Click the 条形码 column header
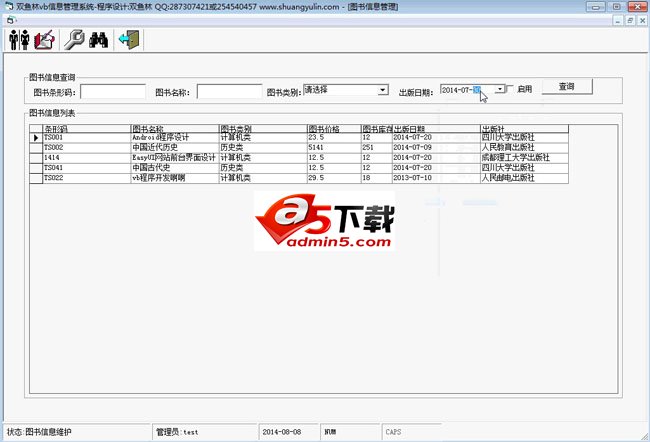The width and height of the screenshot is (650, 442). (x=87, y=129)
